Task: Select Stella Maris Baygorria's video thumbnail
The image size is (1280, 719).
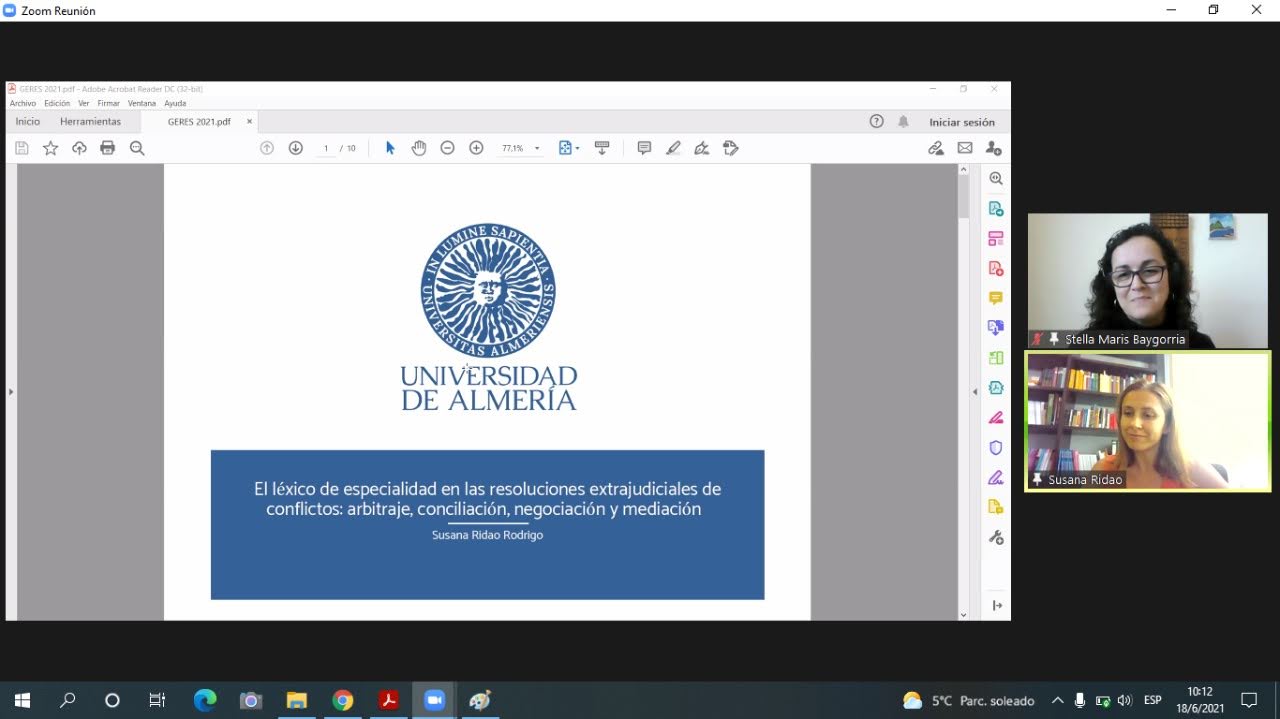Action: point(1148,281)
